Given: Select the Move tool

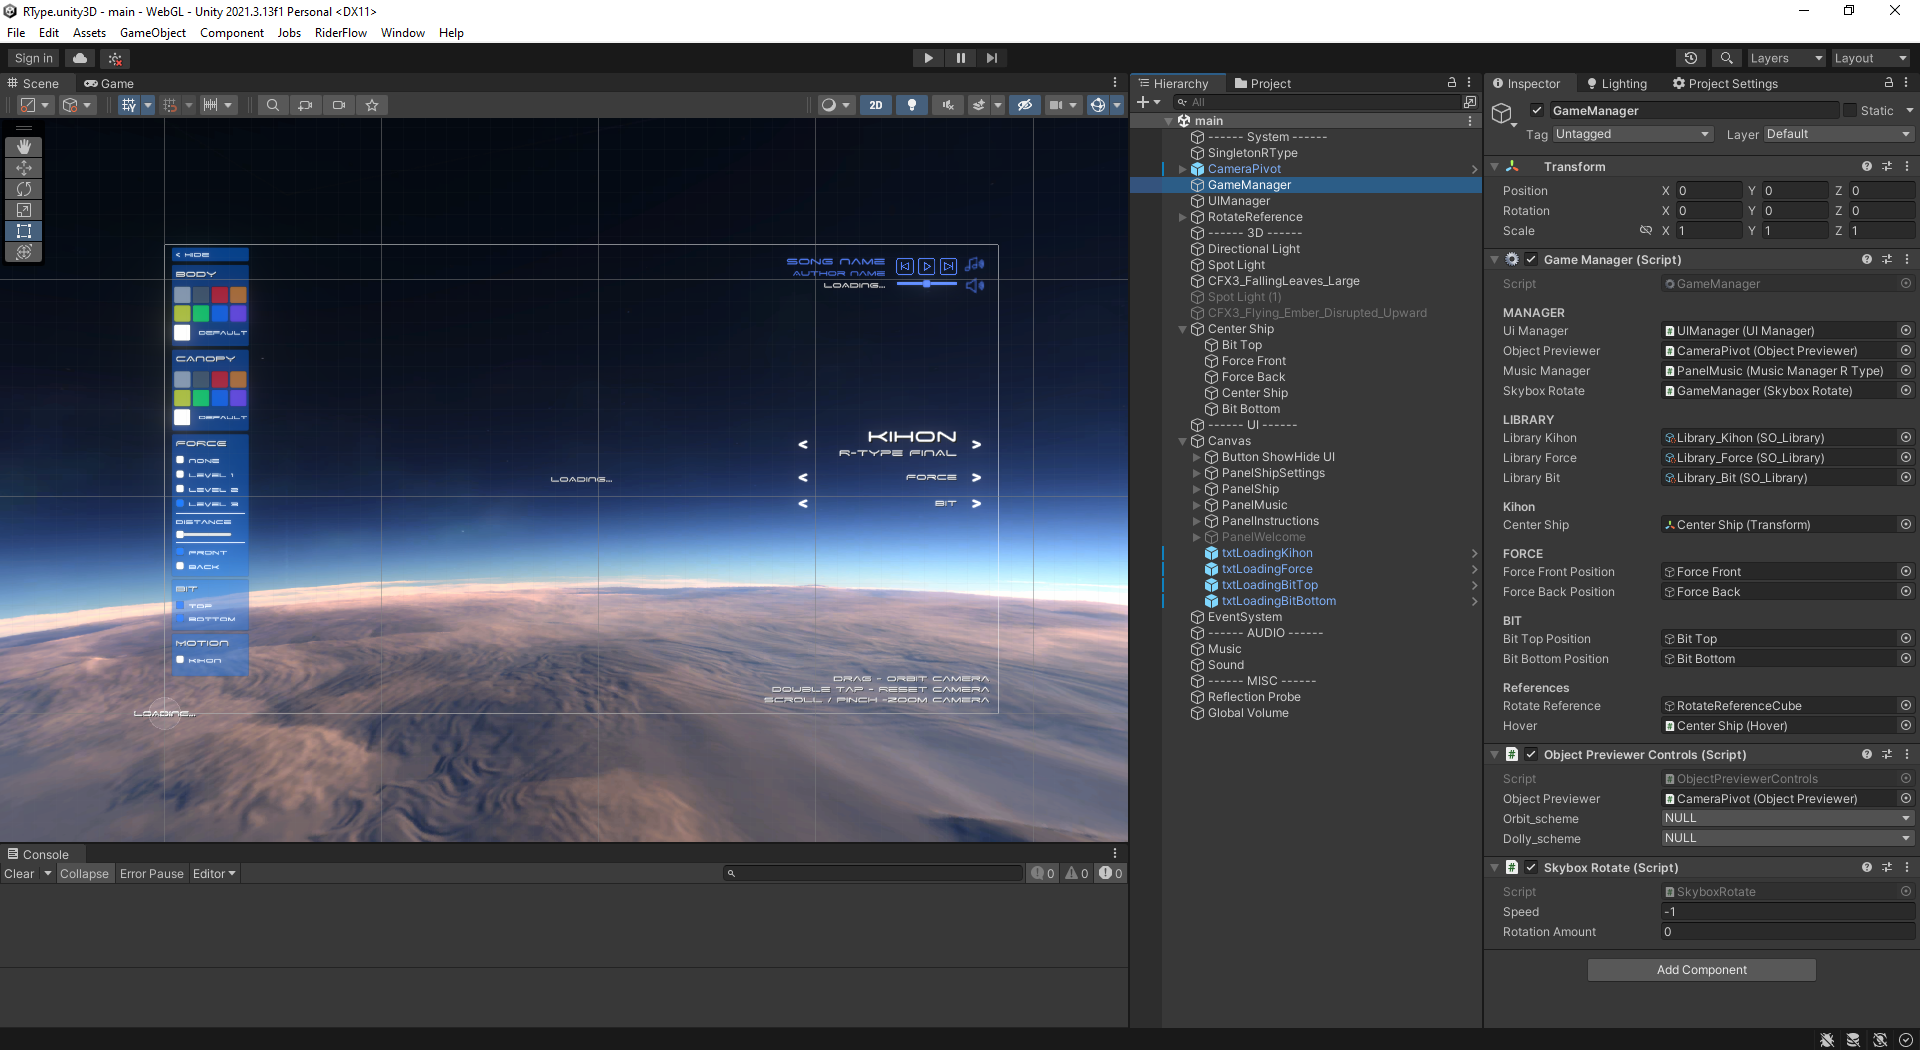Looking at the screenshot, I should pos(24,168).
